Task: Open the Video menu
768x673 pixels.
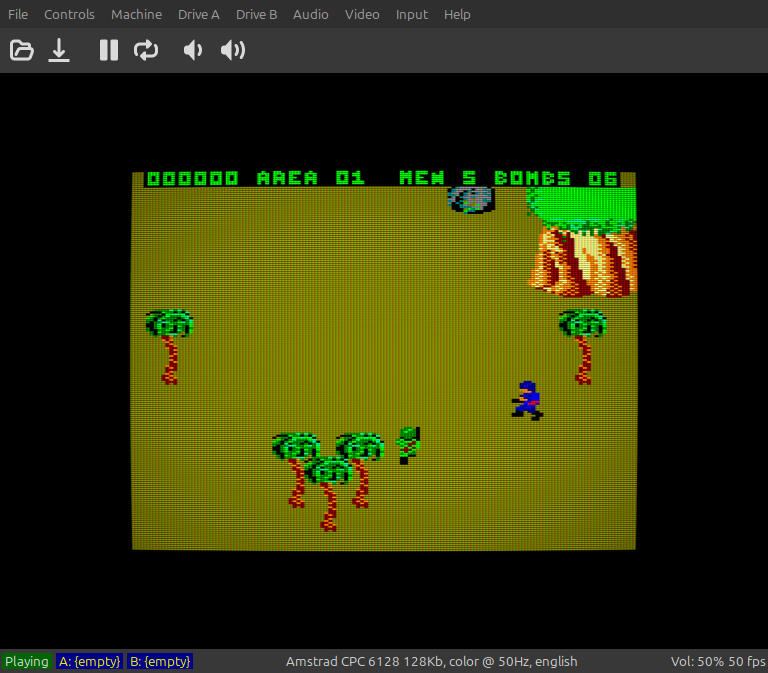Action: (362, 14)
